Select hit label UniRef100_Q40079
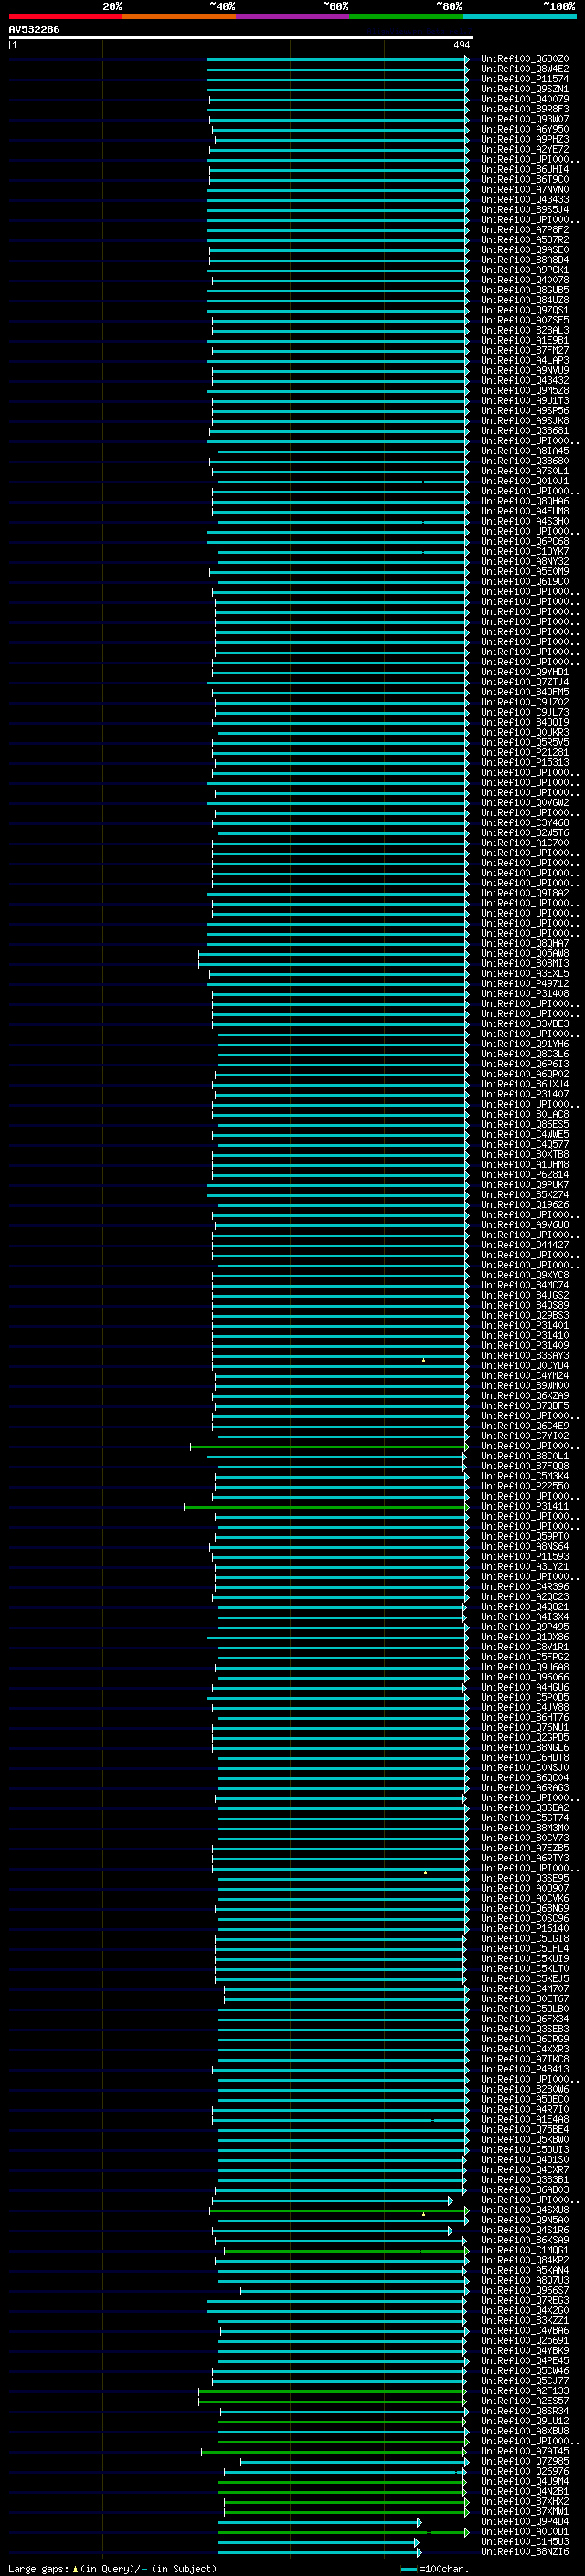The height and width of the screenshot is (2576, 585). pos(524,99)
